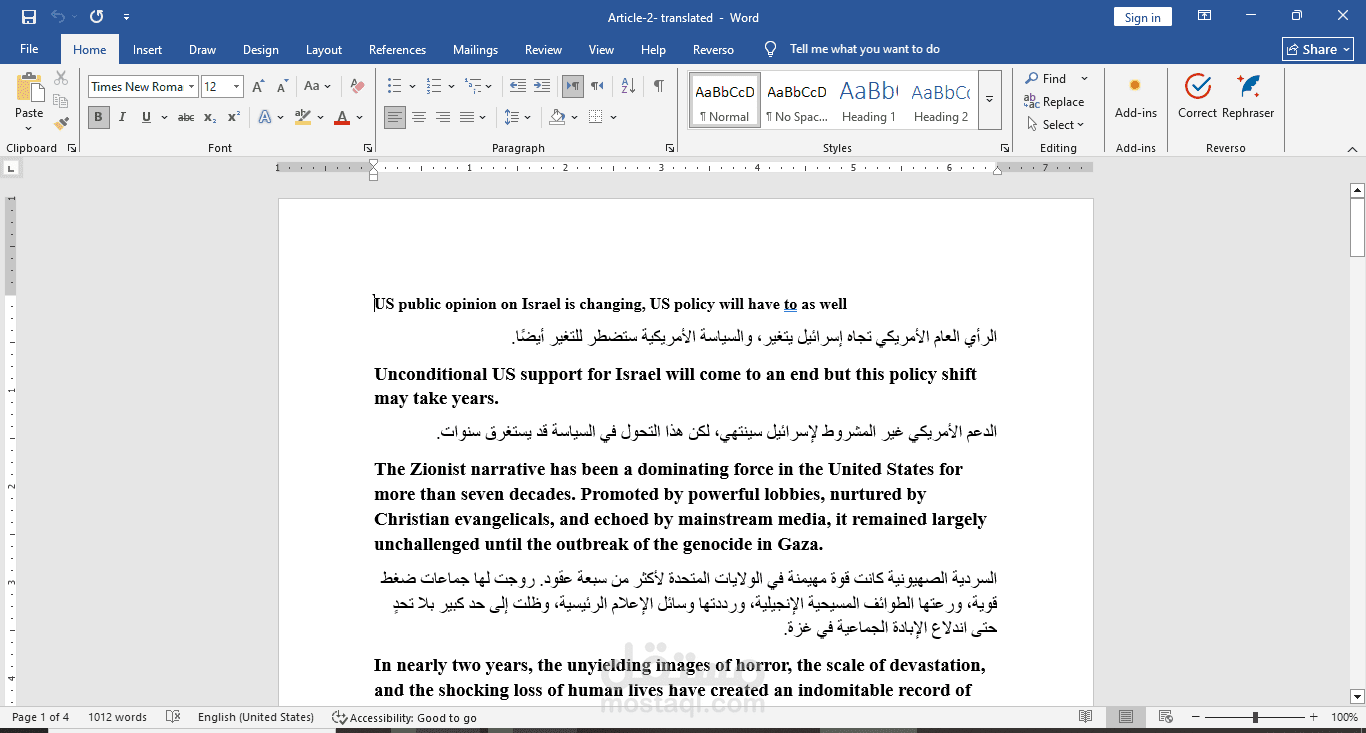Click Reverso Correct icon
1366x733 pixels.
click(1197, 96)
